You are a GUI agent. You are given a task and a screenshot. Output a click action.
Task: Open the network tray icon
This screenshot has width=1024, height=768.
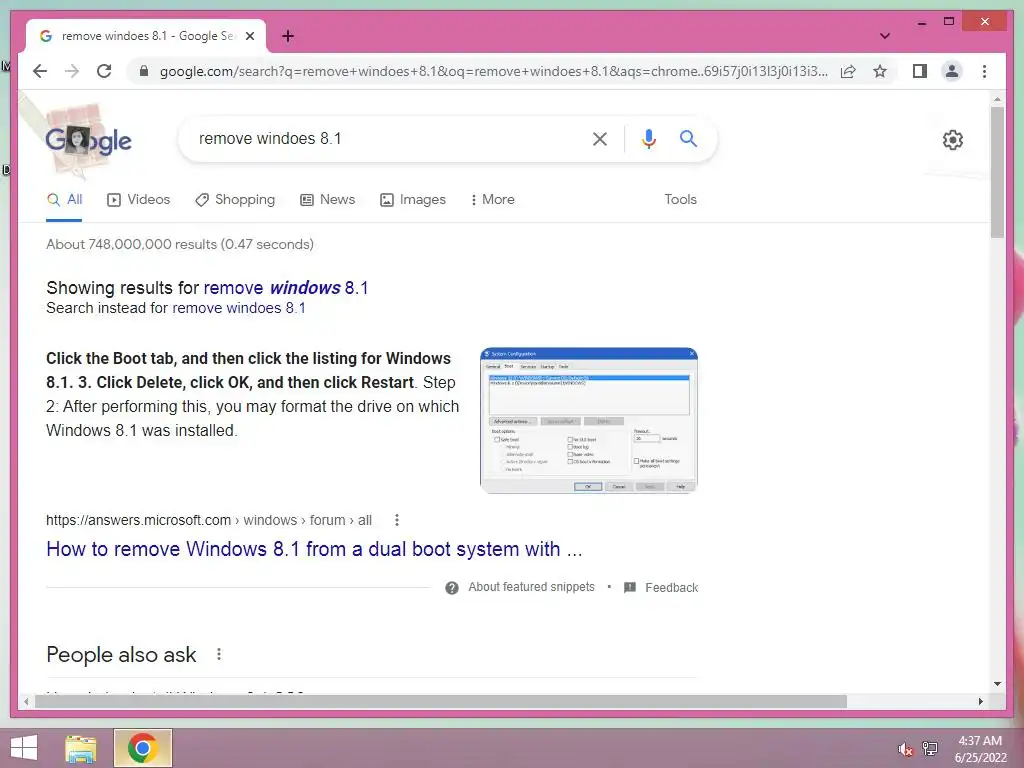[x=930, y=748]
